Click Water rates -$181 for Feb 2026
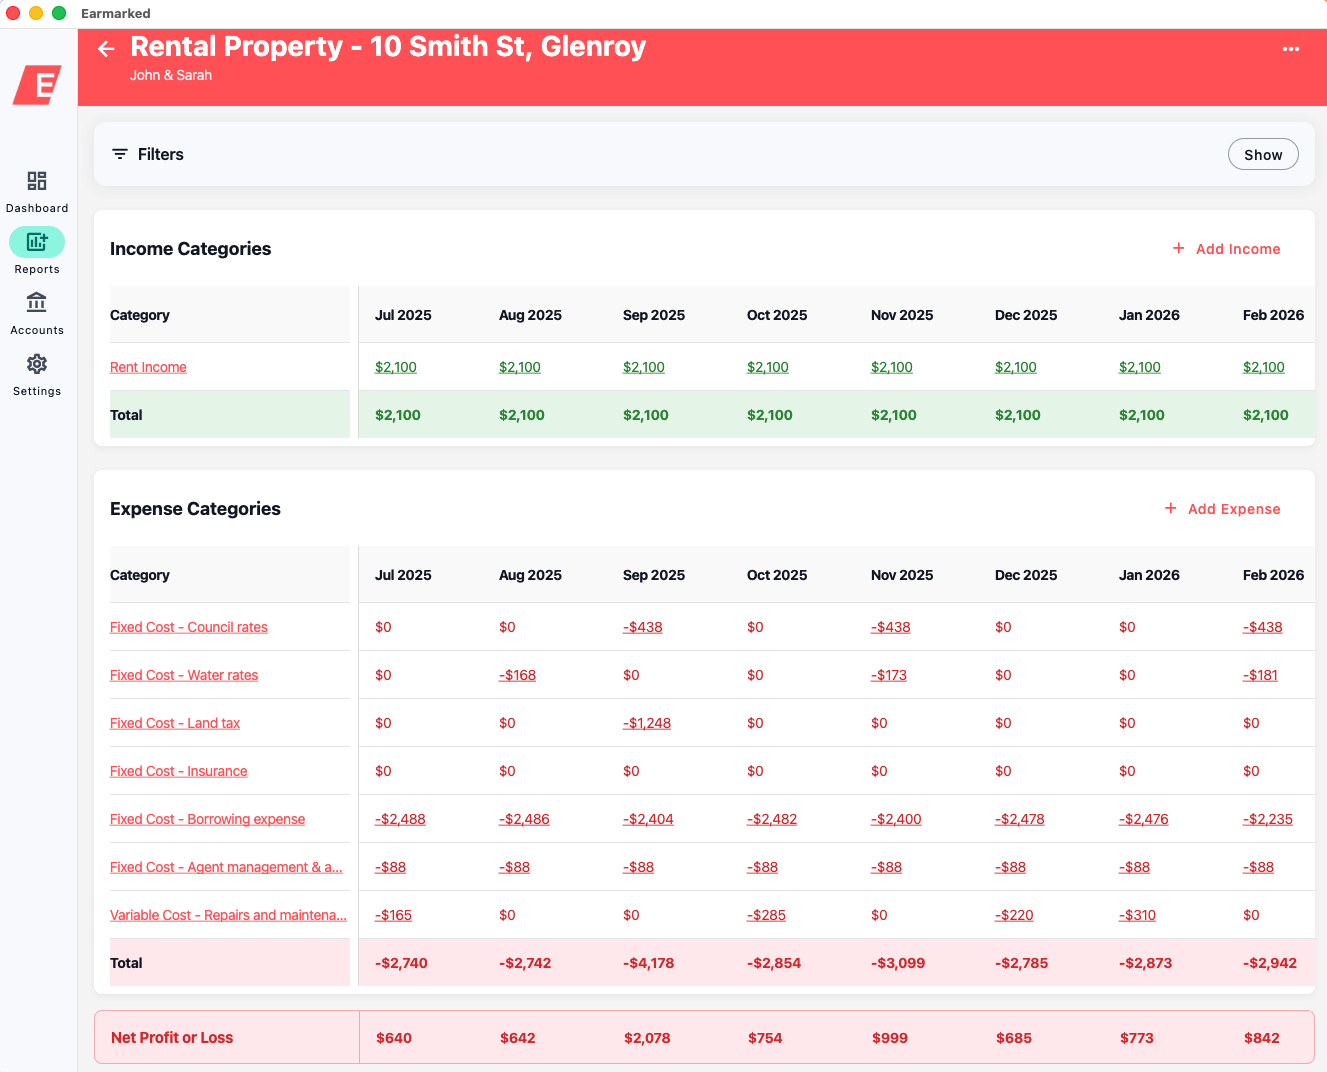The width and height of the screenshot is (1327, 1072). click(1261, 675)
